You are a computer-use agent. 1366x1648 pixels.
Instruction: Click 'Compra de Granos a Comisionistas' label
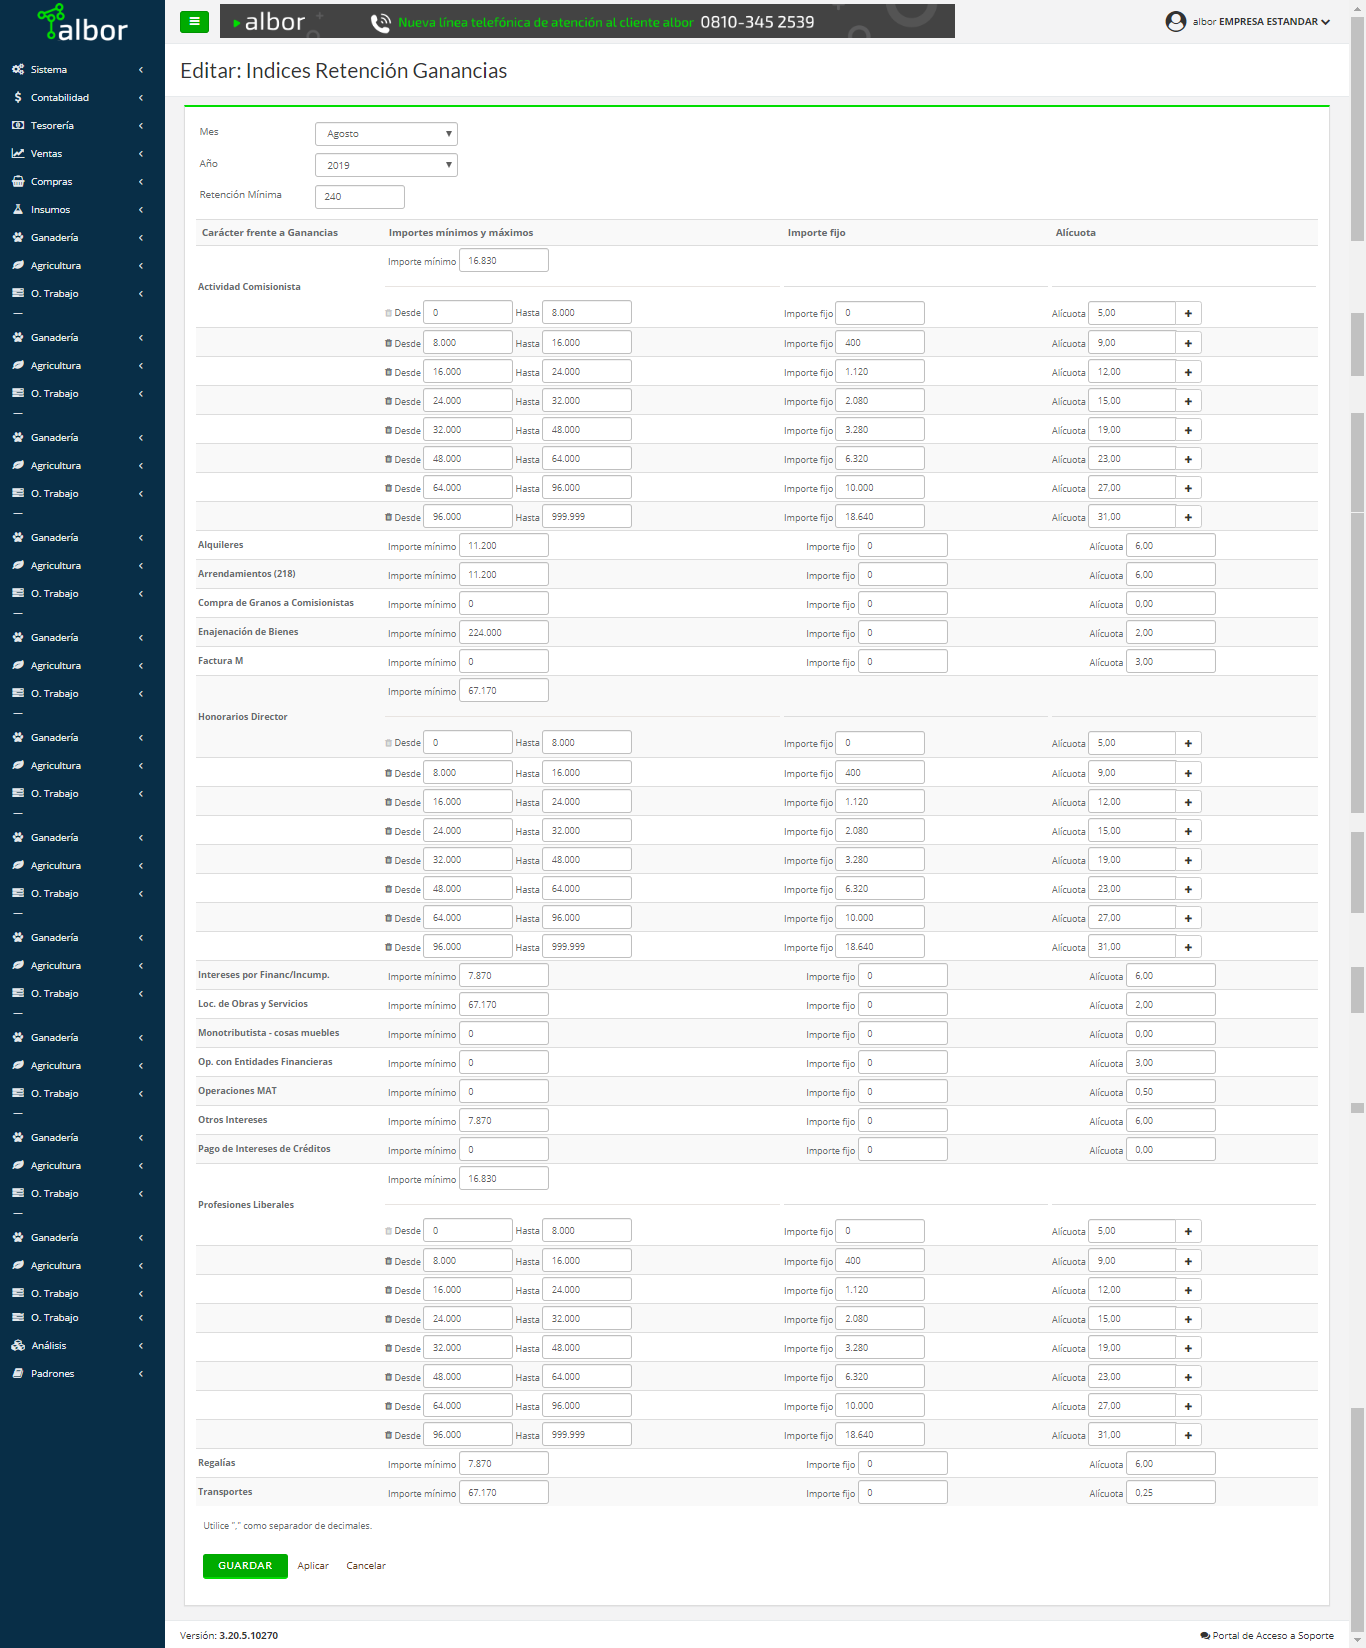coord(276,603)
